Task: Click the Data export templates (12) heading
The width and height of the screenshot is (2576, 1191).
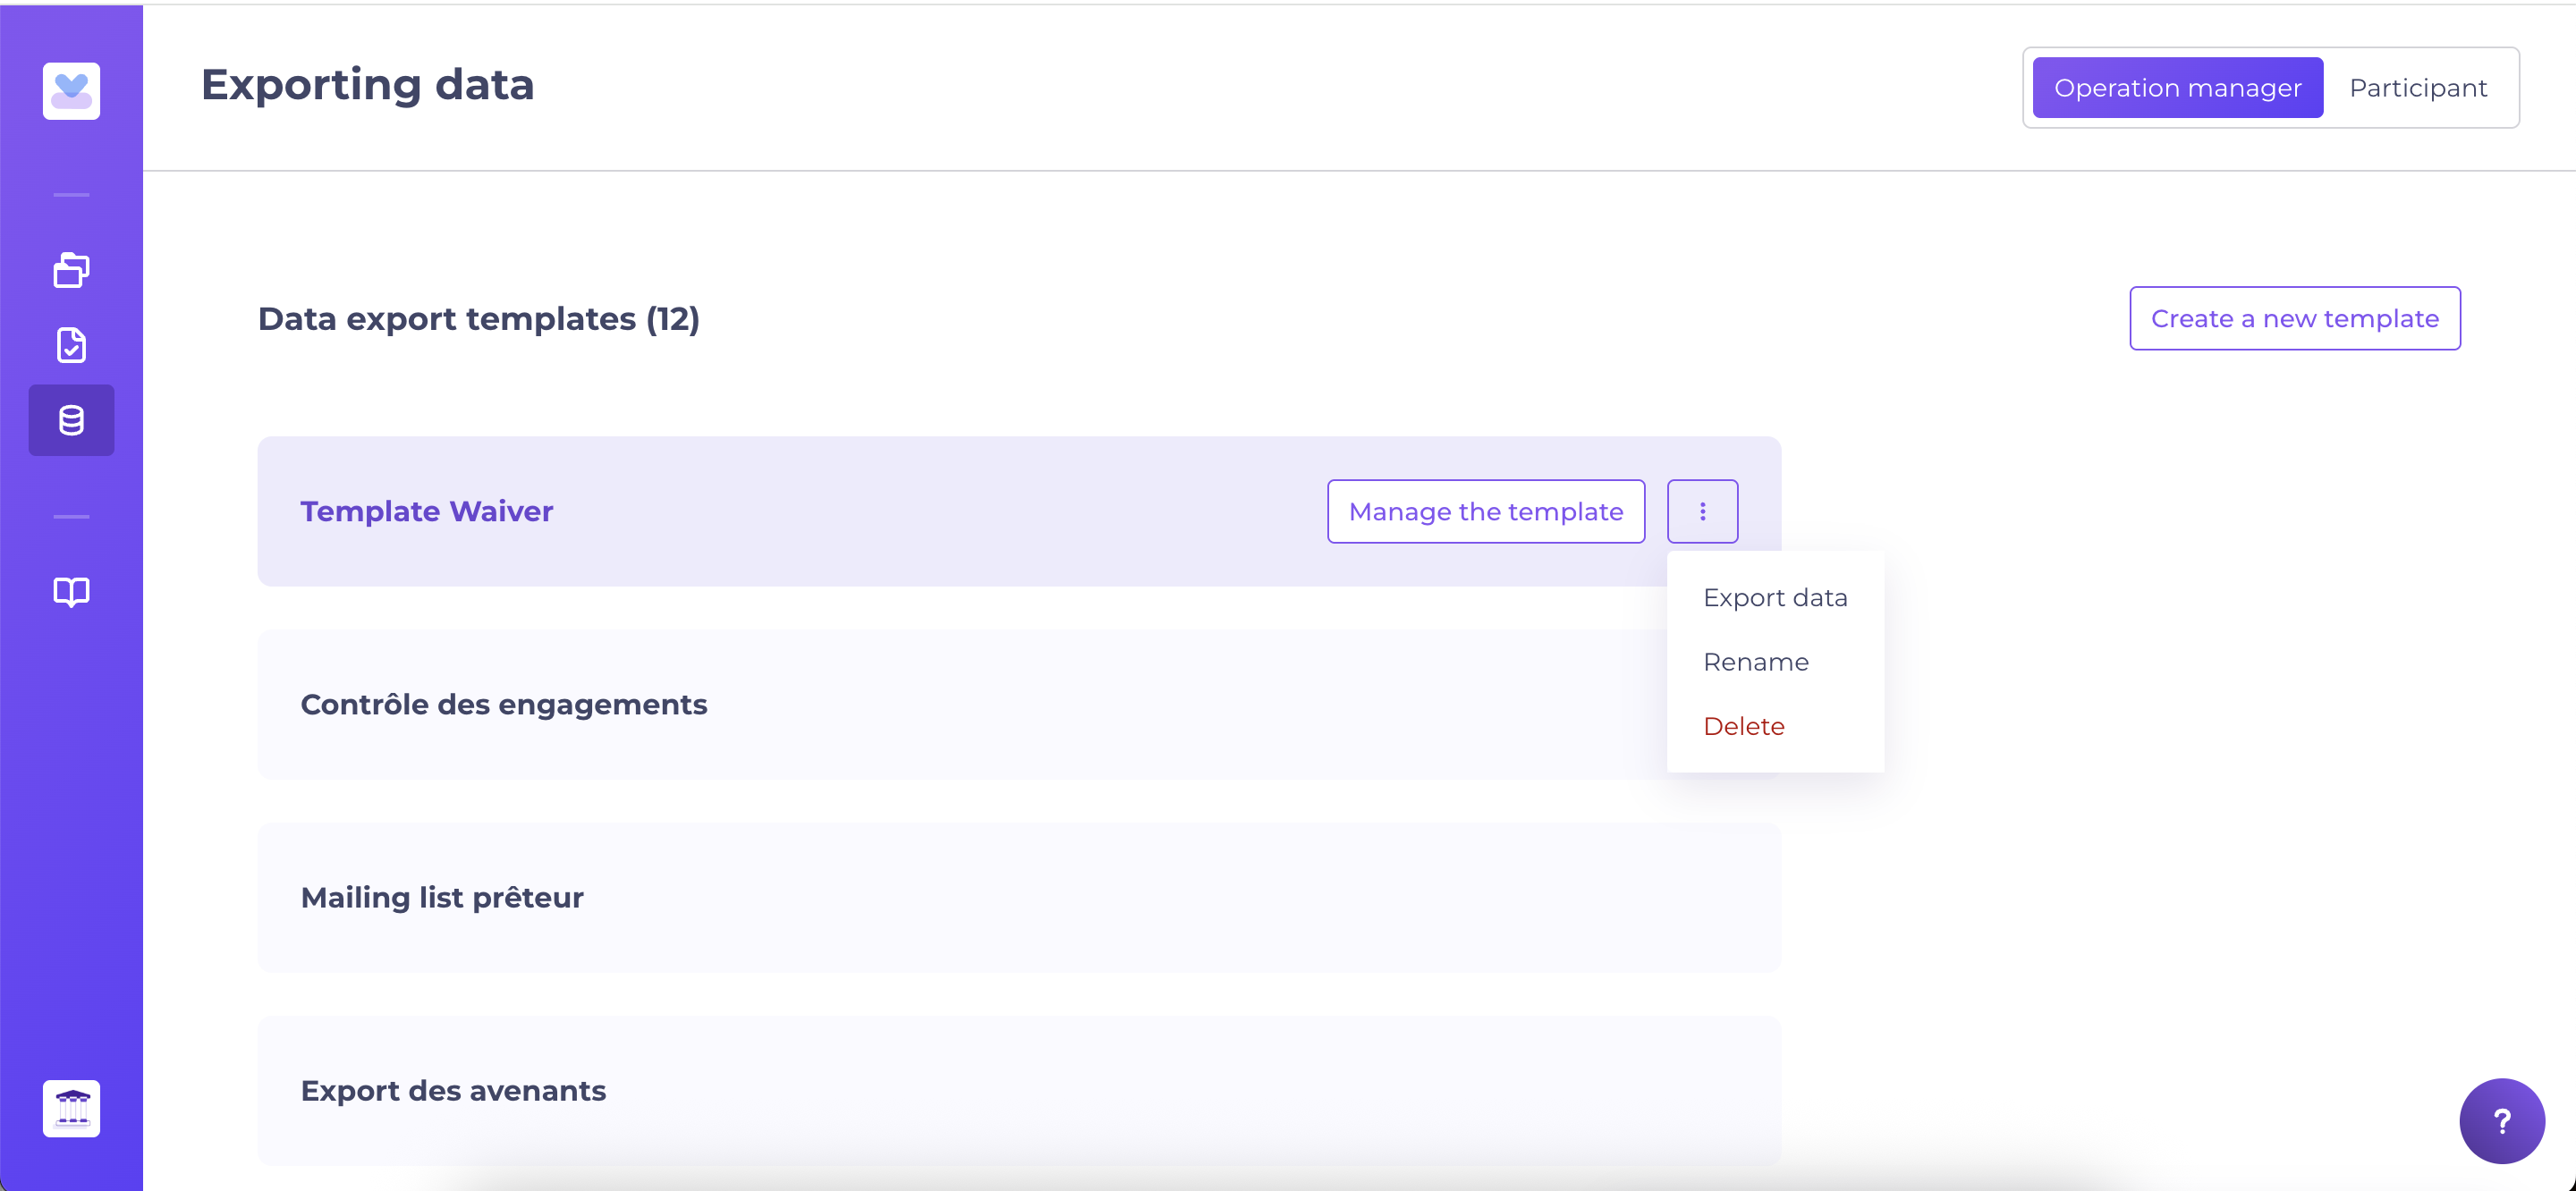Action: [479, 319]
